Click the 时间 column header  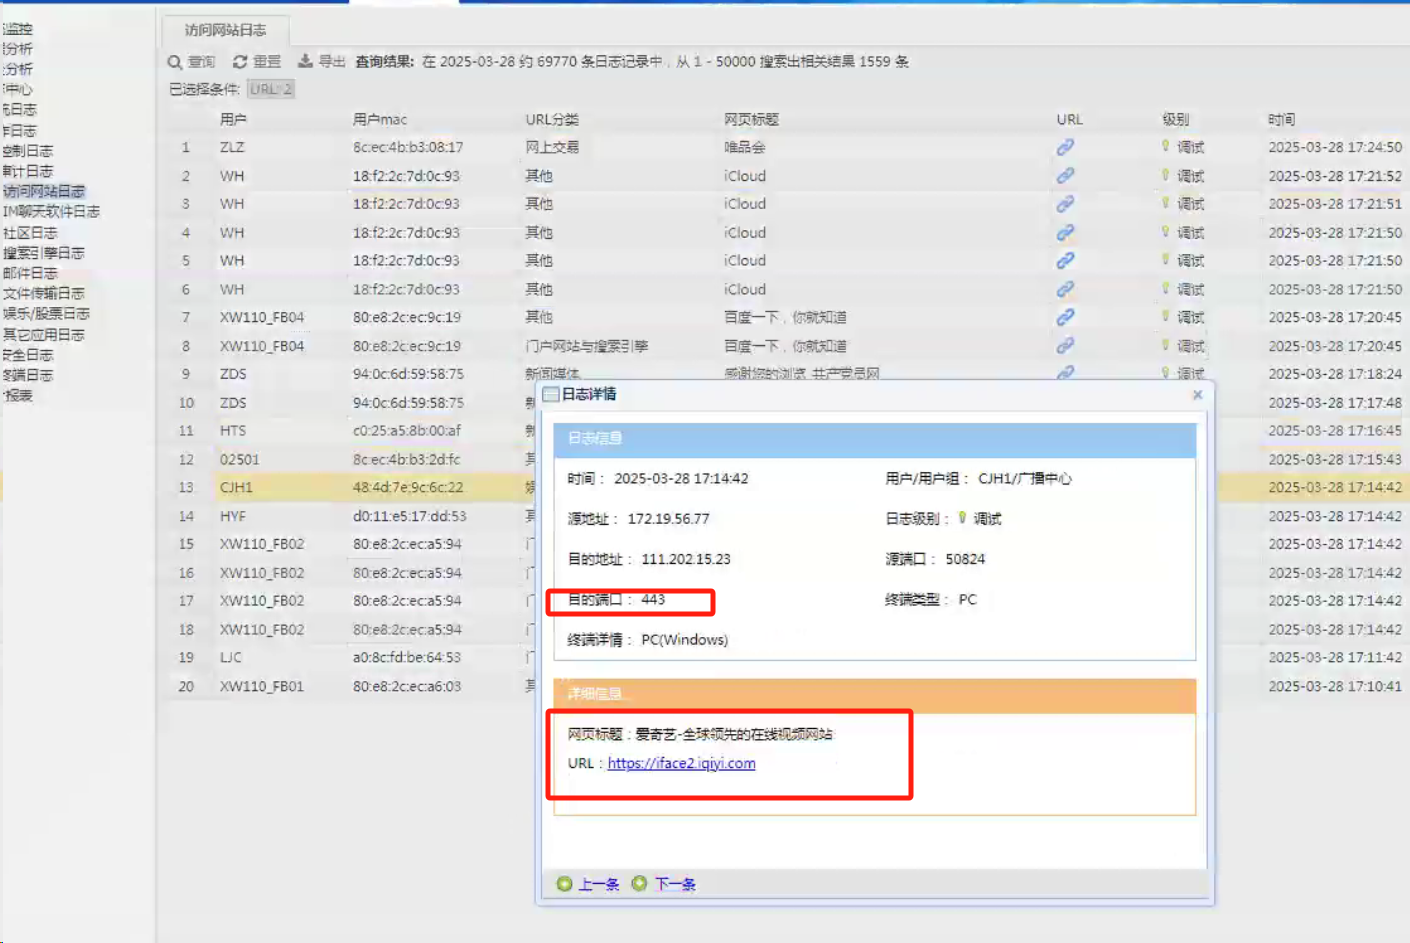pos(1281,119)
